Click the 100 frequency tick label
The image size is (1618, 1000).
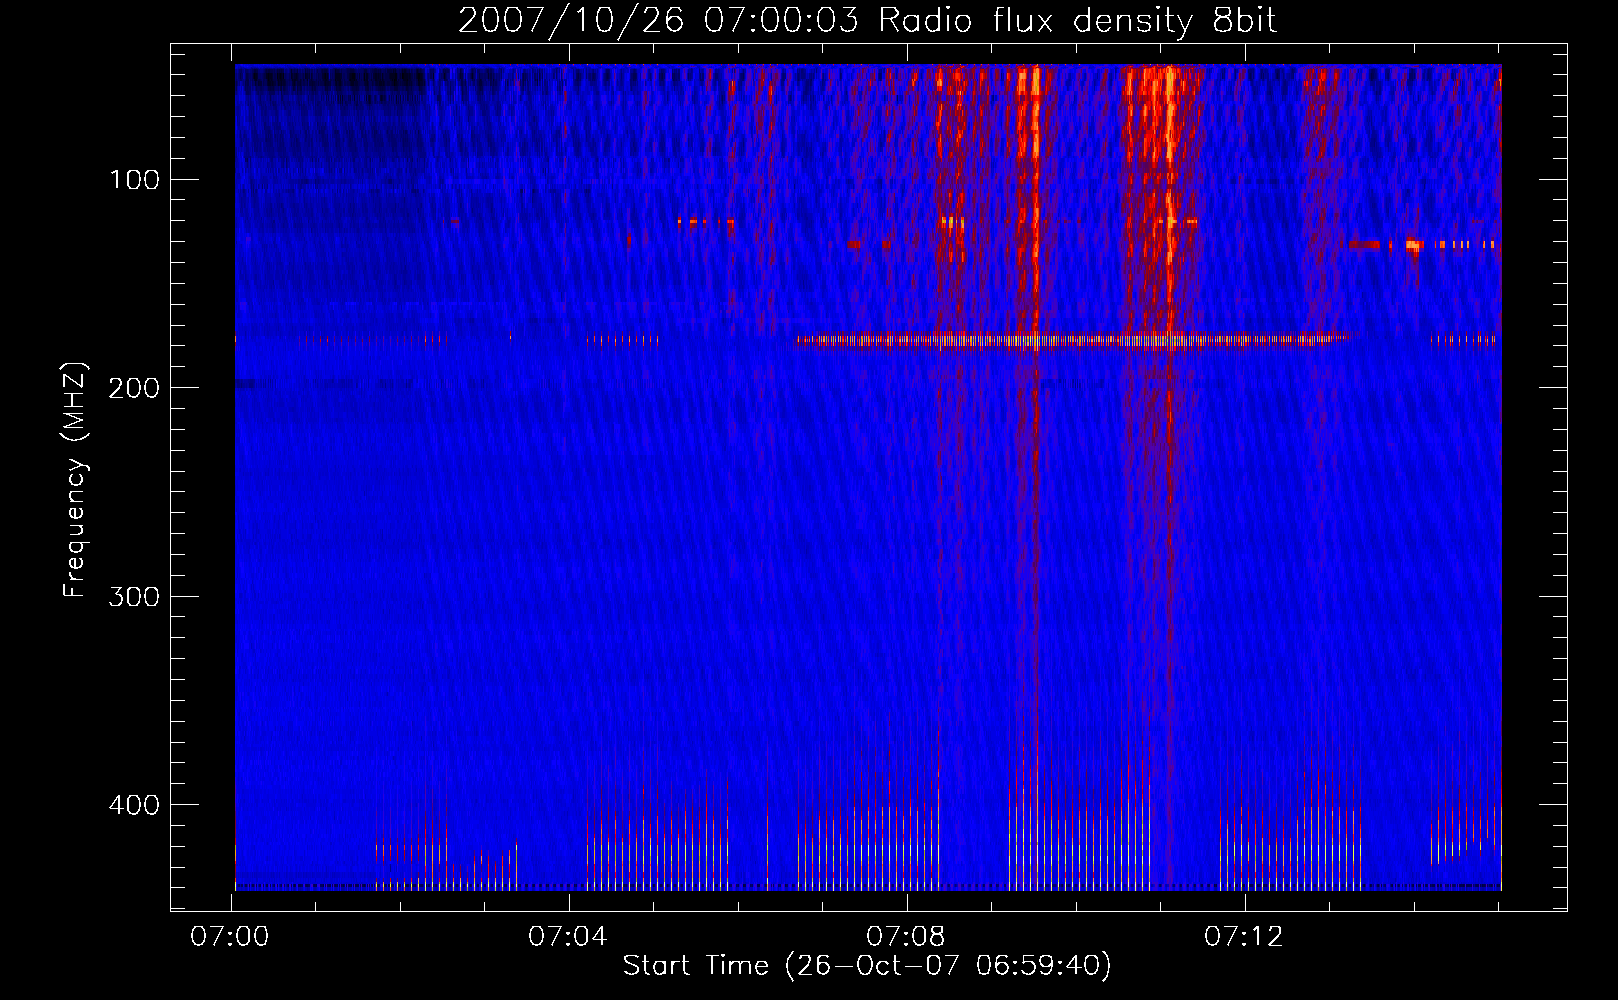point(135,180)
